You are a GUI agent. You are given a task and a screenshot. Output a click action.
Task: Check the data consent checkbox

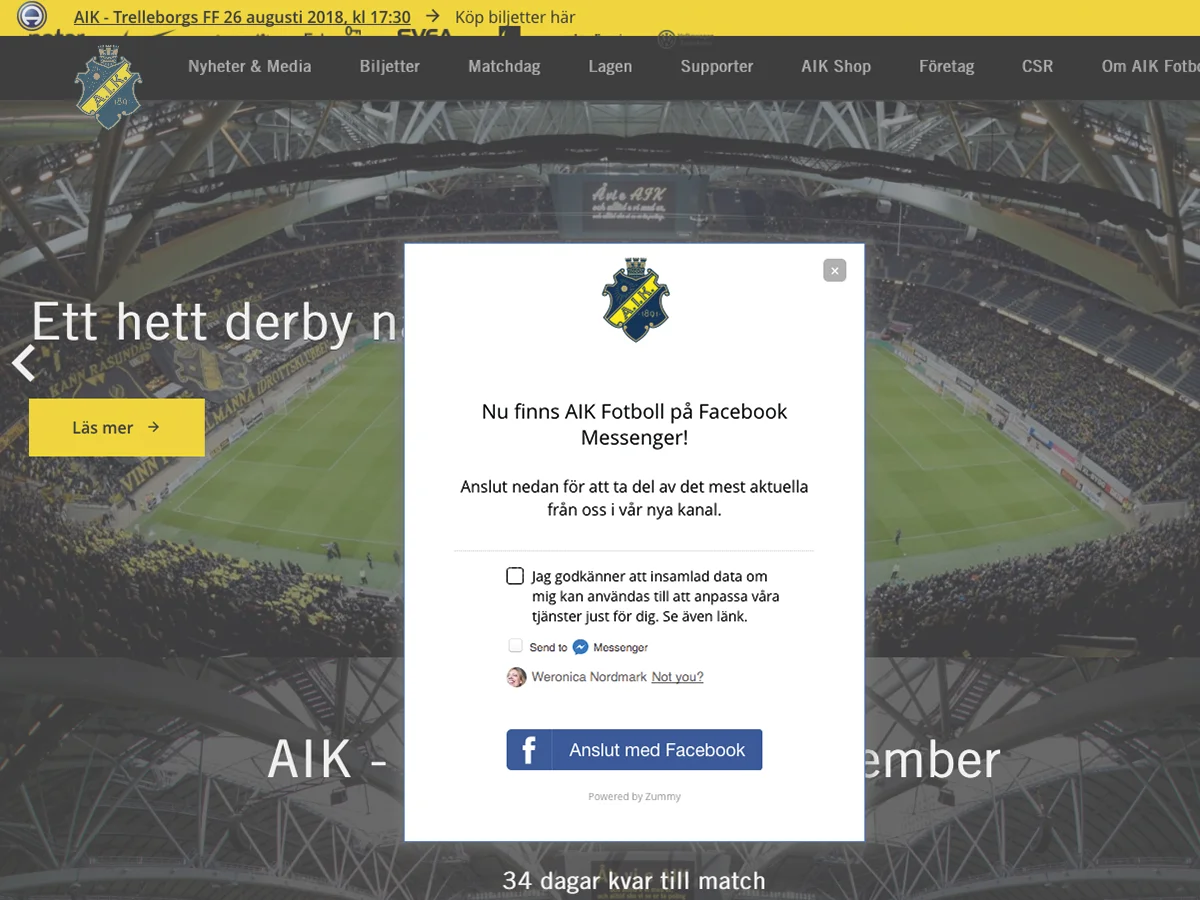[515, 576]
